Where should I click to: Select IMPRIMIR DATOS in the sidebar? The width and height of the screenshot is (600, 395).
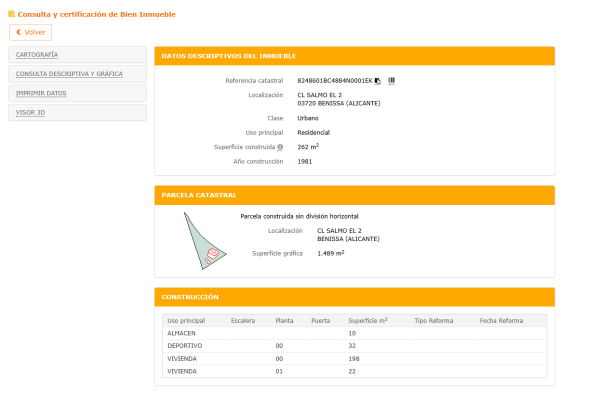tap(77, 93)
